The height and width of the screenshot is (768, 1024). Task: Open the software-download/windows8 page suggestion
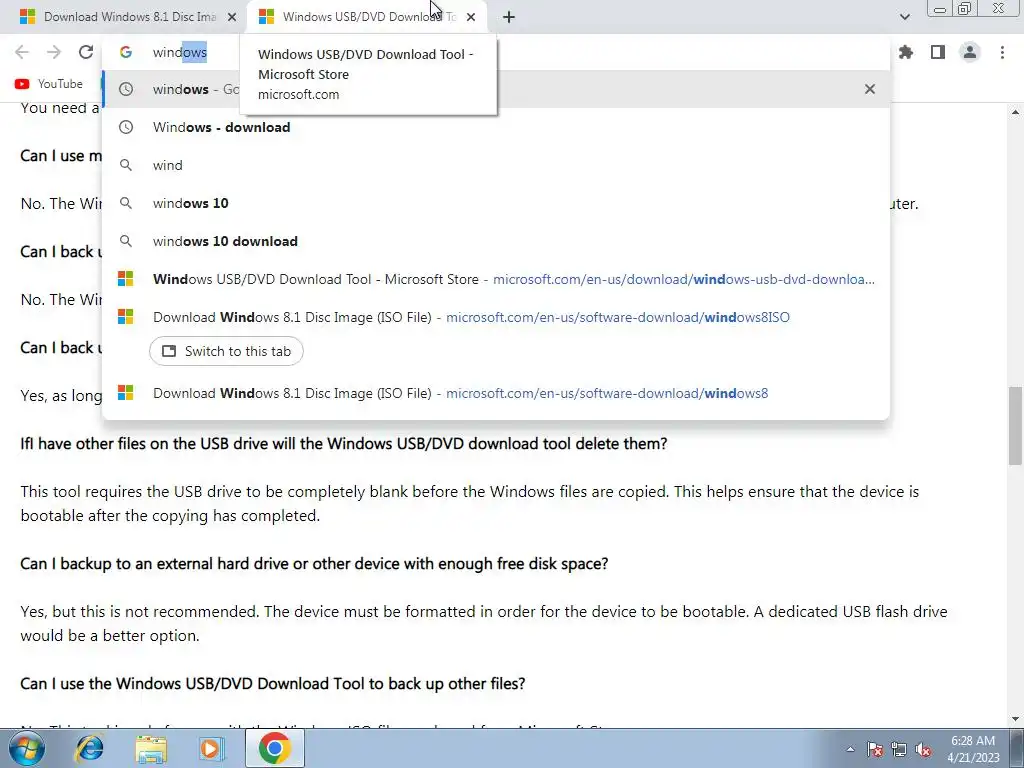[496, 393]
